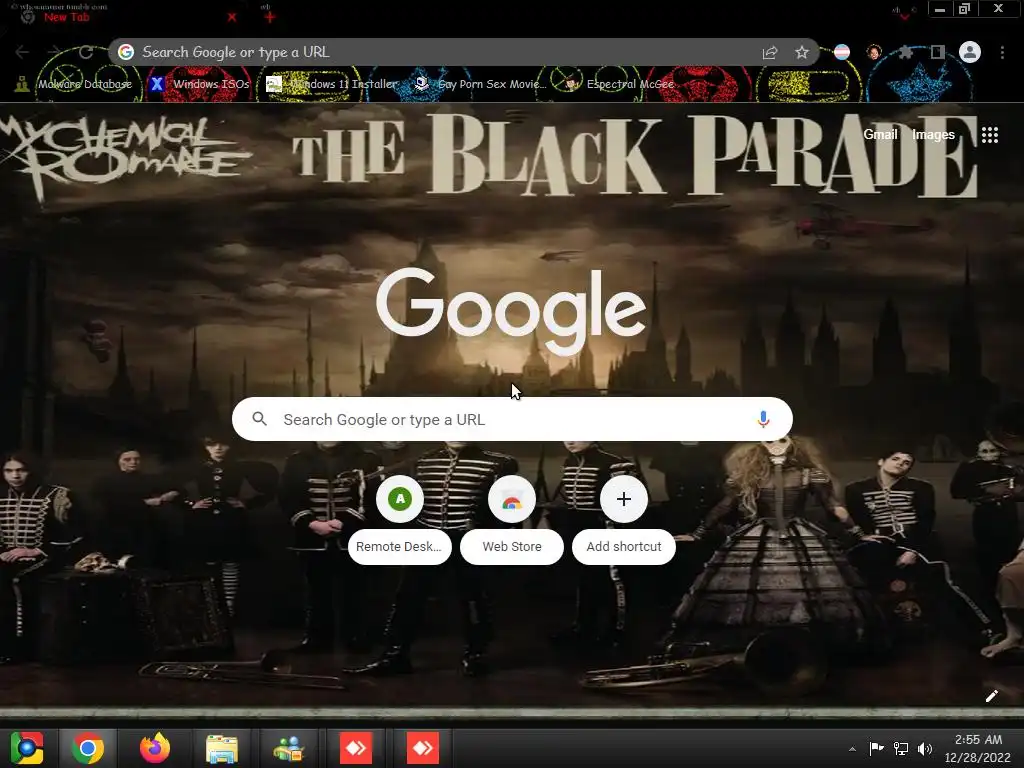Open File Explorer from the taskbar
1024x768 pixels.
tap(222, 748)
